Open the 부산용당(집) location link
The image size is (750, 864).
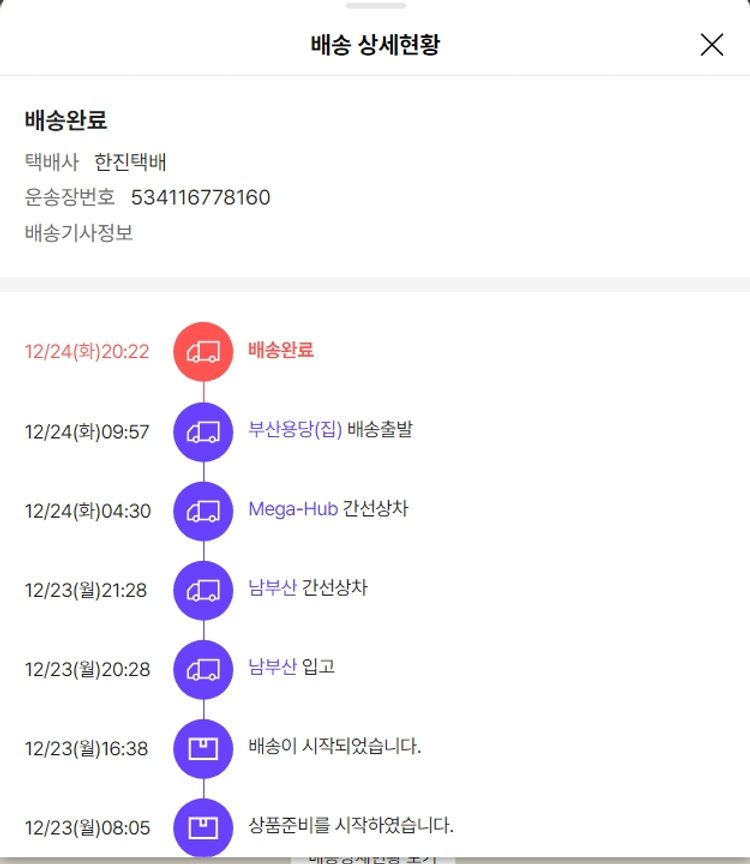pyautogui.click(x=295, y=429)
